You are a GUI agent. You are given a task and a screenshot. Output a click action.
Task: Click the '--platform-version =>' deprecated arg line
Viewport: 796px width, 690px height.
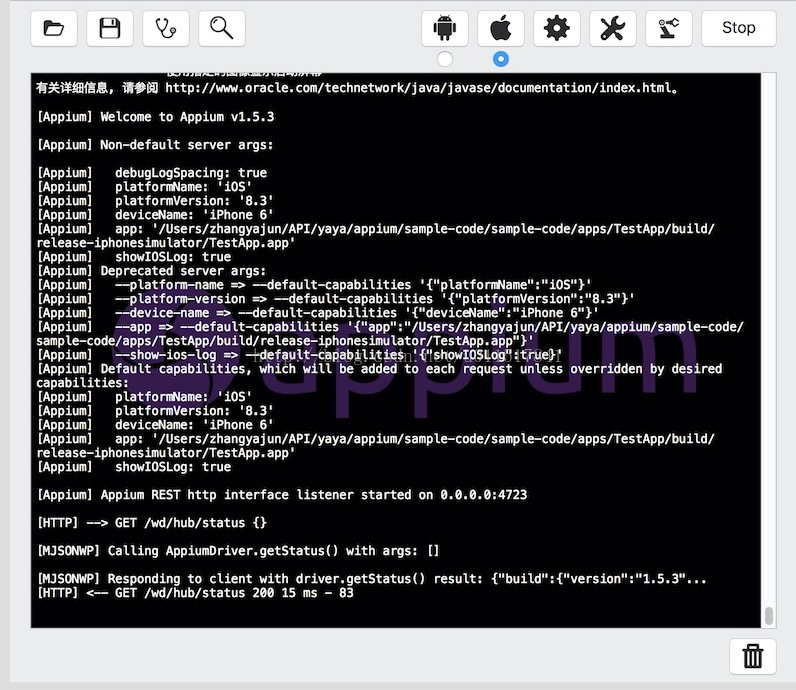(x=336, y=299)
